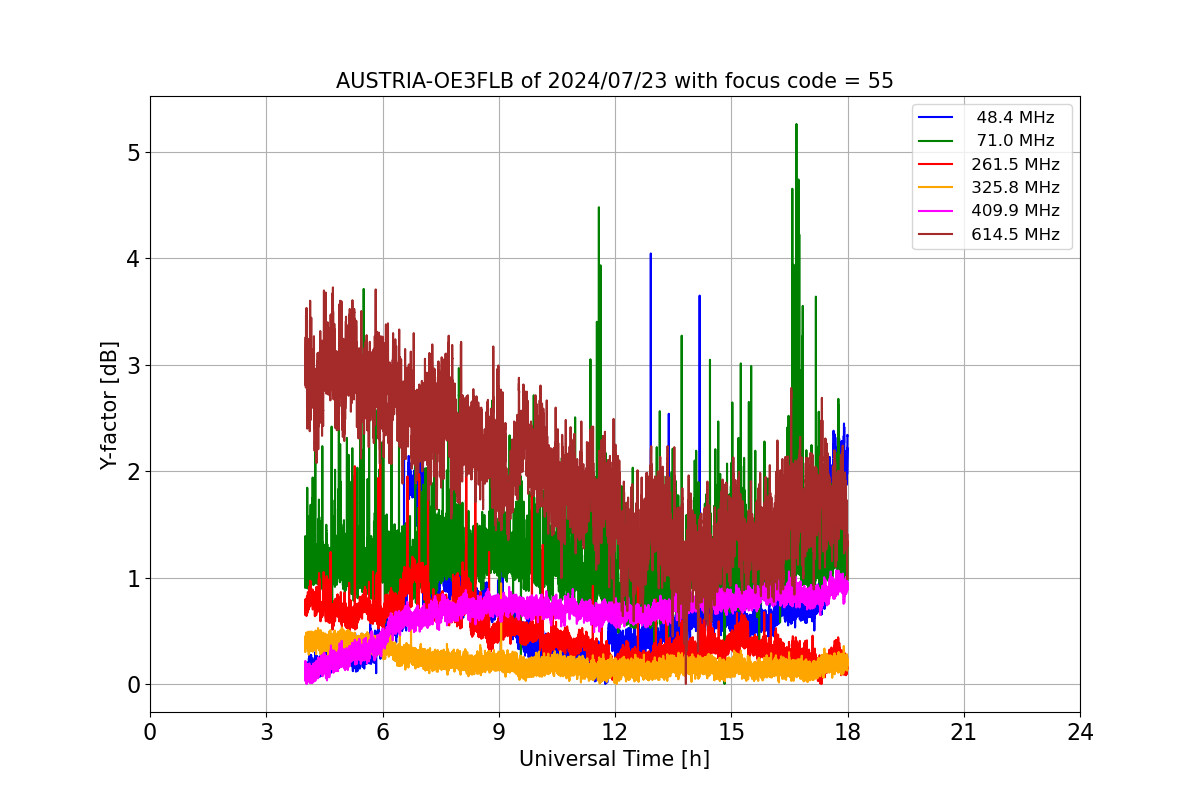Select the 409.9 MHz legend label
1200x800 pixels.
(1015, 211)
